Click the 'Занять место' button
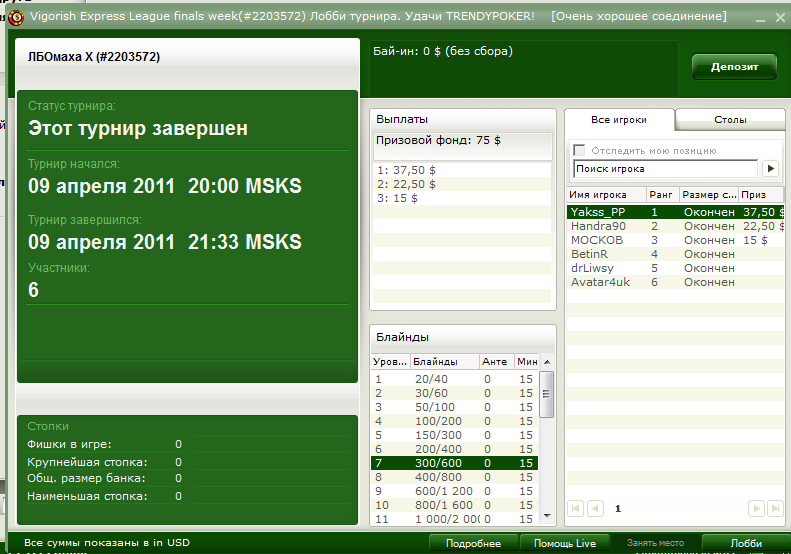Screen dimensions: 791x554 pos(655,543)
